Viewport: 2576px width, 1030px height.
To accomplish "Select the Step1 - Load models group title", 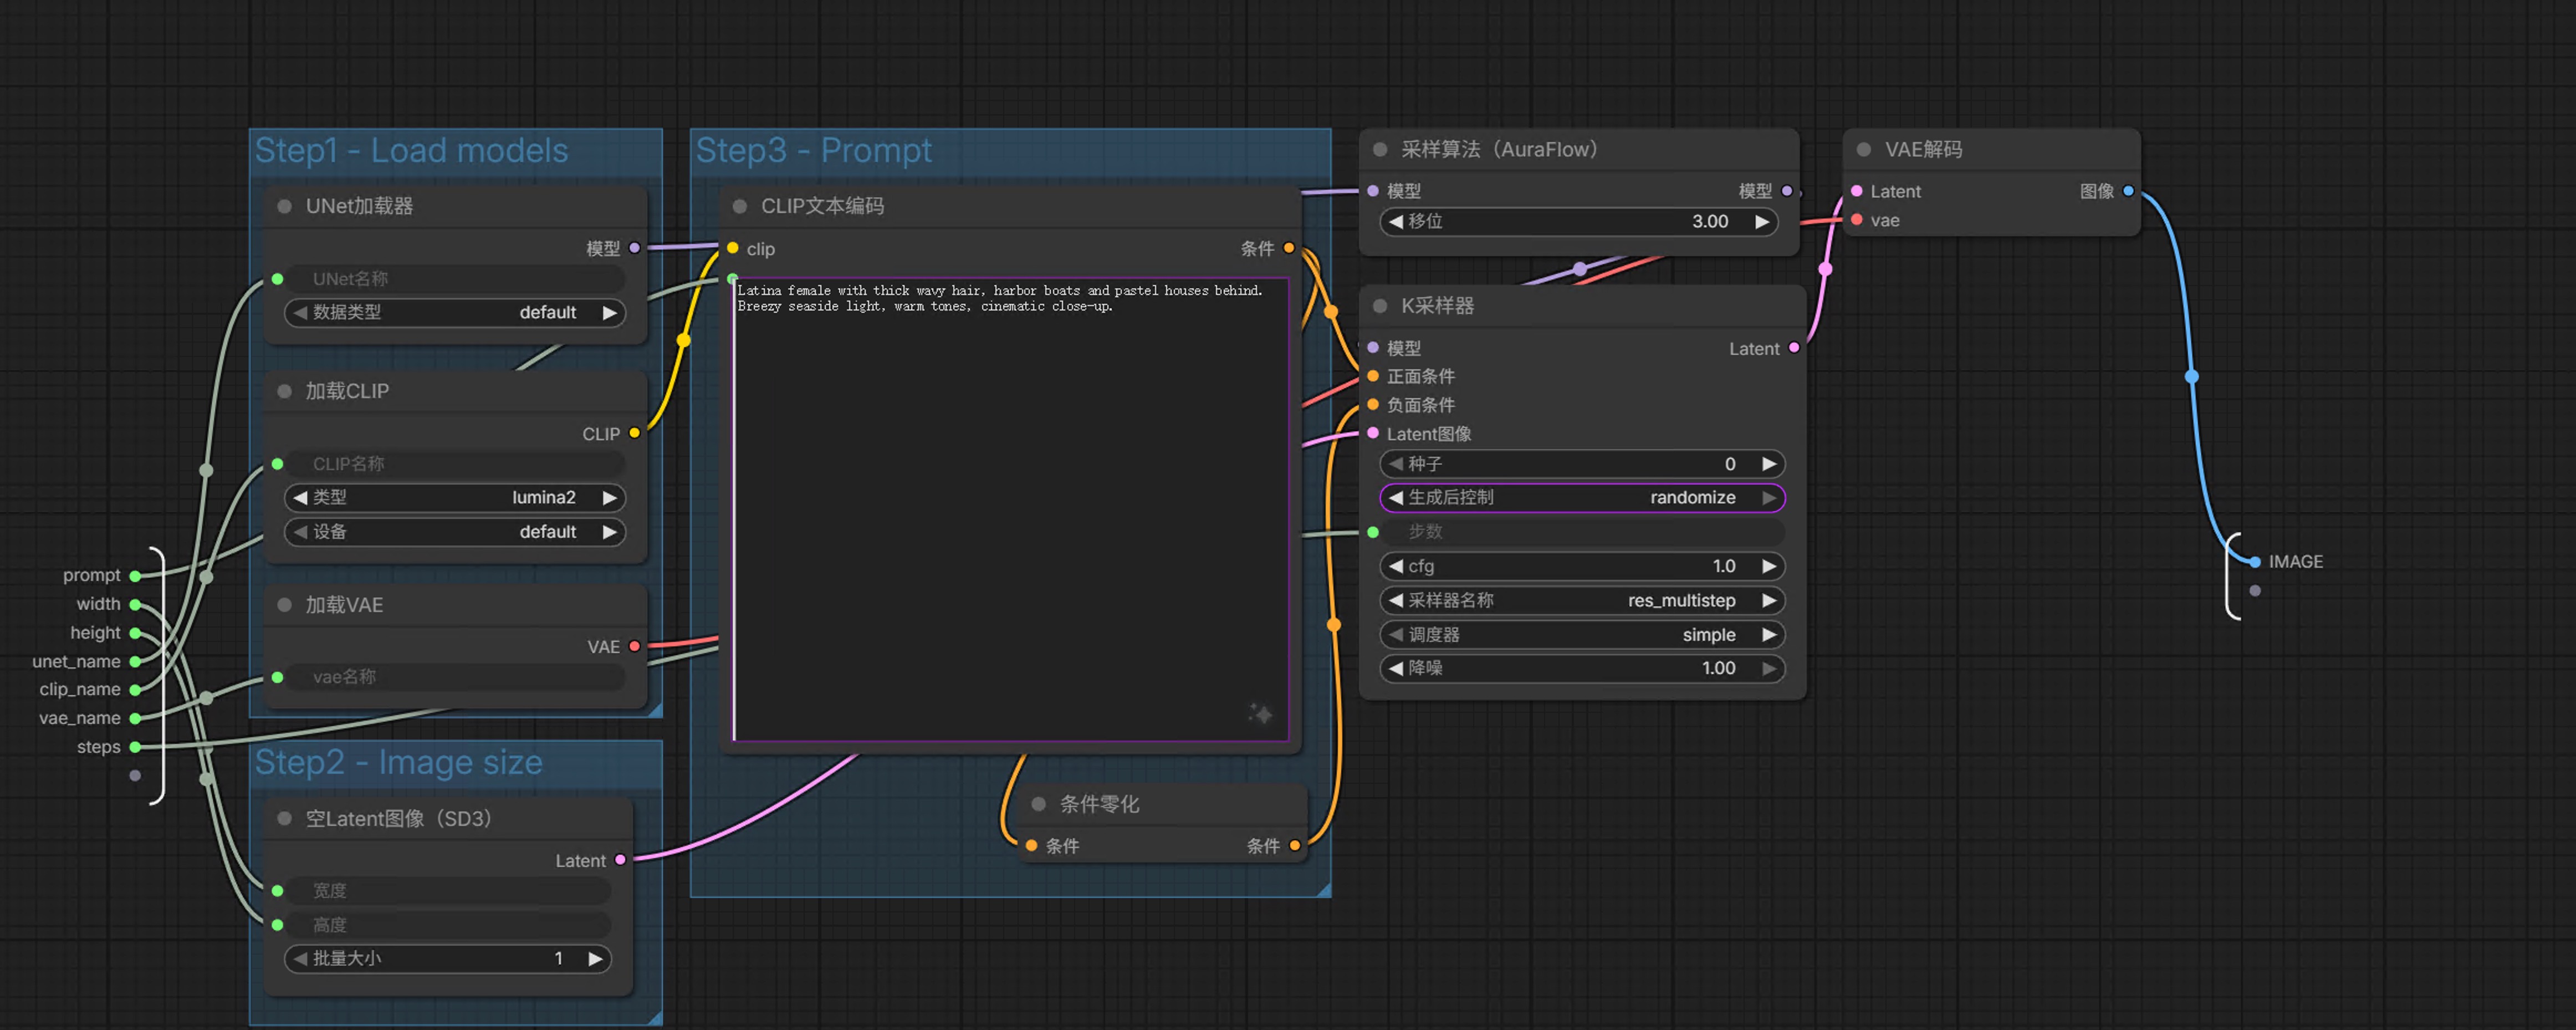I will tap(411, 151).
